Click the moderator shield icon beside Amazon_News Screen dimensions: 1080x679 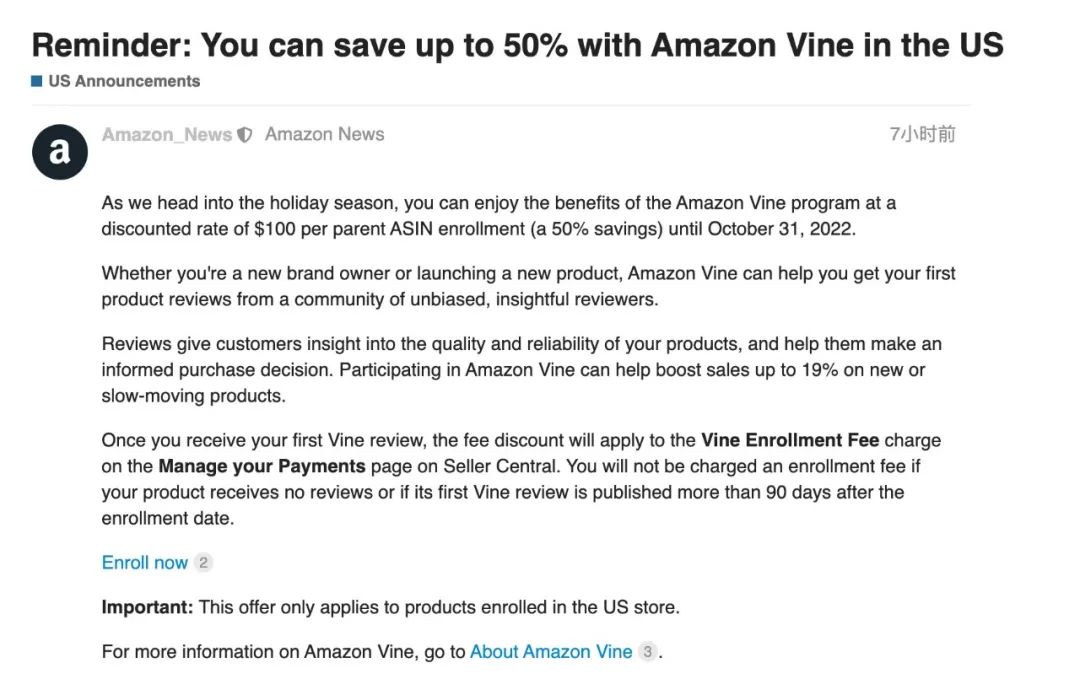(x=245, y=135)
